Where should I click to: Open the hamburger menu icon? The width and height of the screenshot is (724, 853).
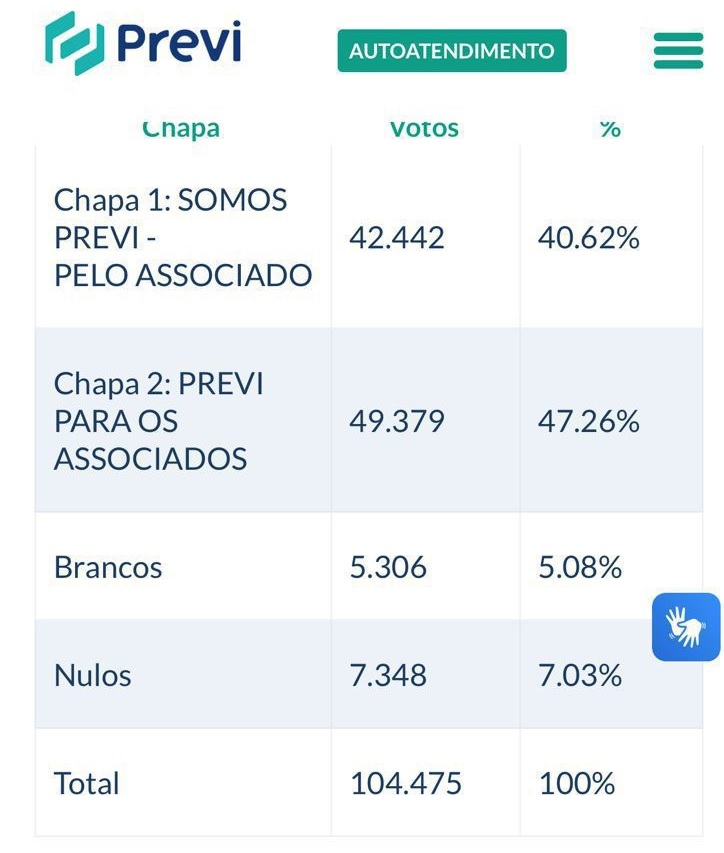pos(678,51)
